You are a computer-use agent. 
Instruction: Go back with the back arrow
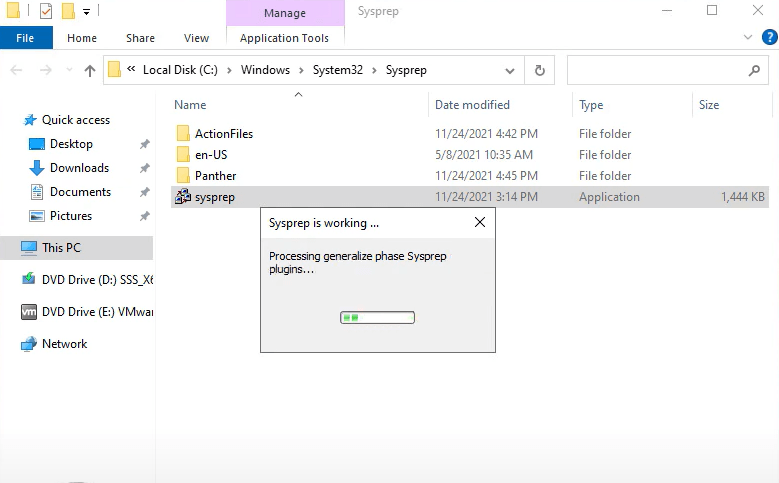16,70
